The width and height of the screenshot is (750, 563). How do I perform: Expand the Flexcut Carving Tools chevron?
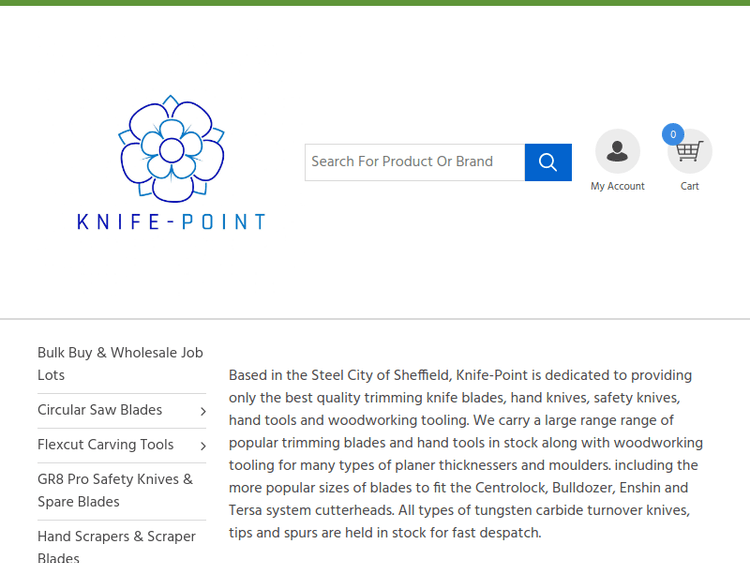click(203, 445)
